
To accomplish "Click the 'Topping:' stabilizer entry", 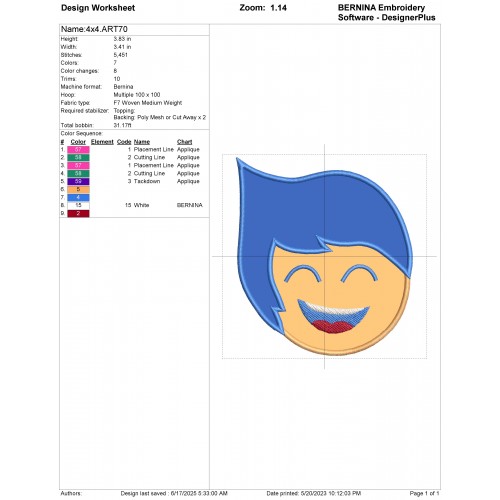I will (x=124, y=111).
